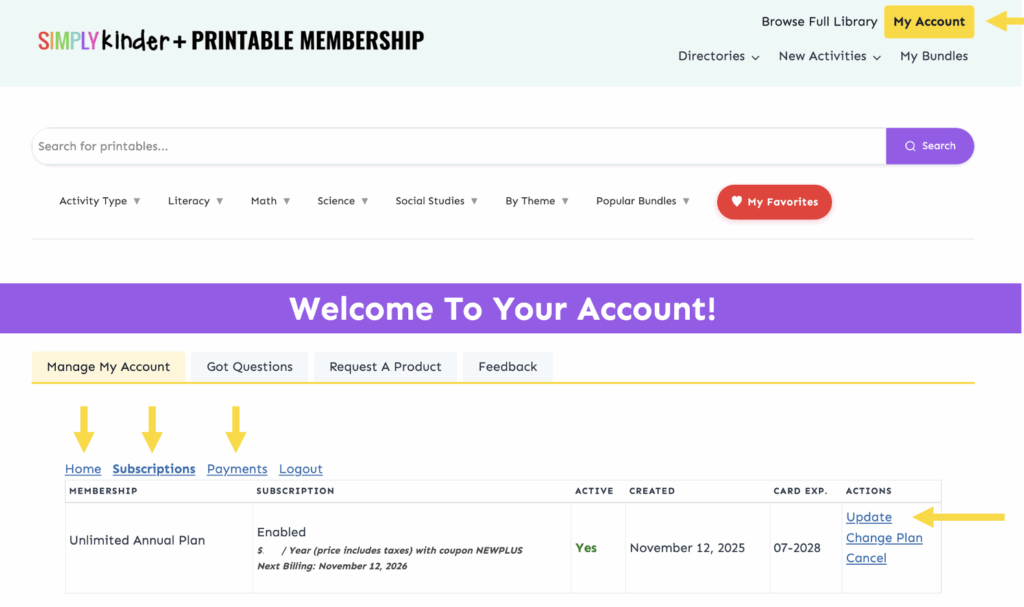
Task: Open the Directories menu
Action: pos(718,56)
